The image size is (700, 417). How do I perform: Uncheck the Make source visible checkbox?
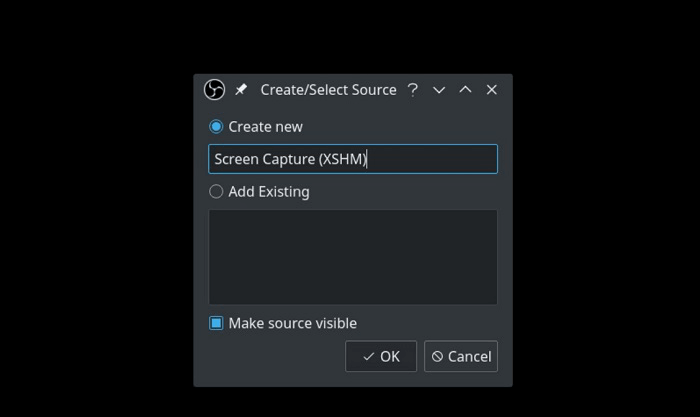pyautogui.click(x=216, y=323)
